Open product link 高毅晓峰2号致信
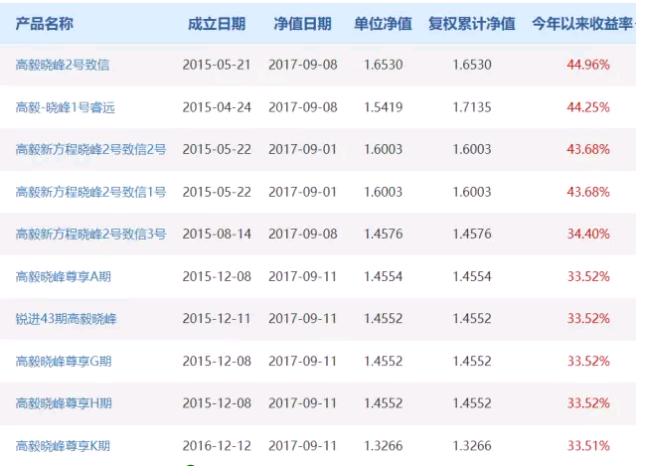 [x=62, y=65]
